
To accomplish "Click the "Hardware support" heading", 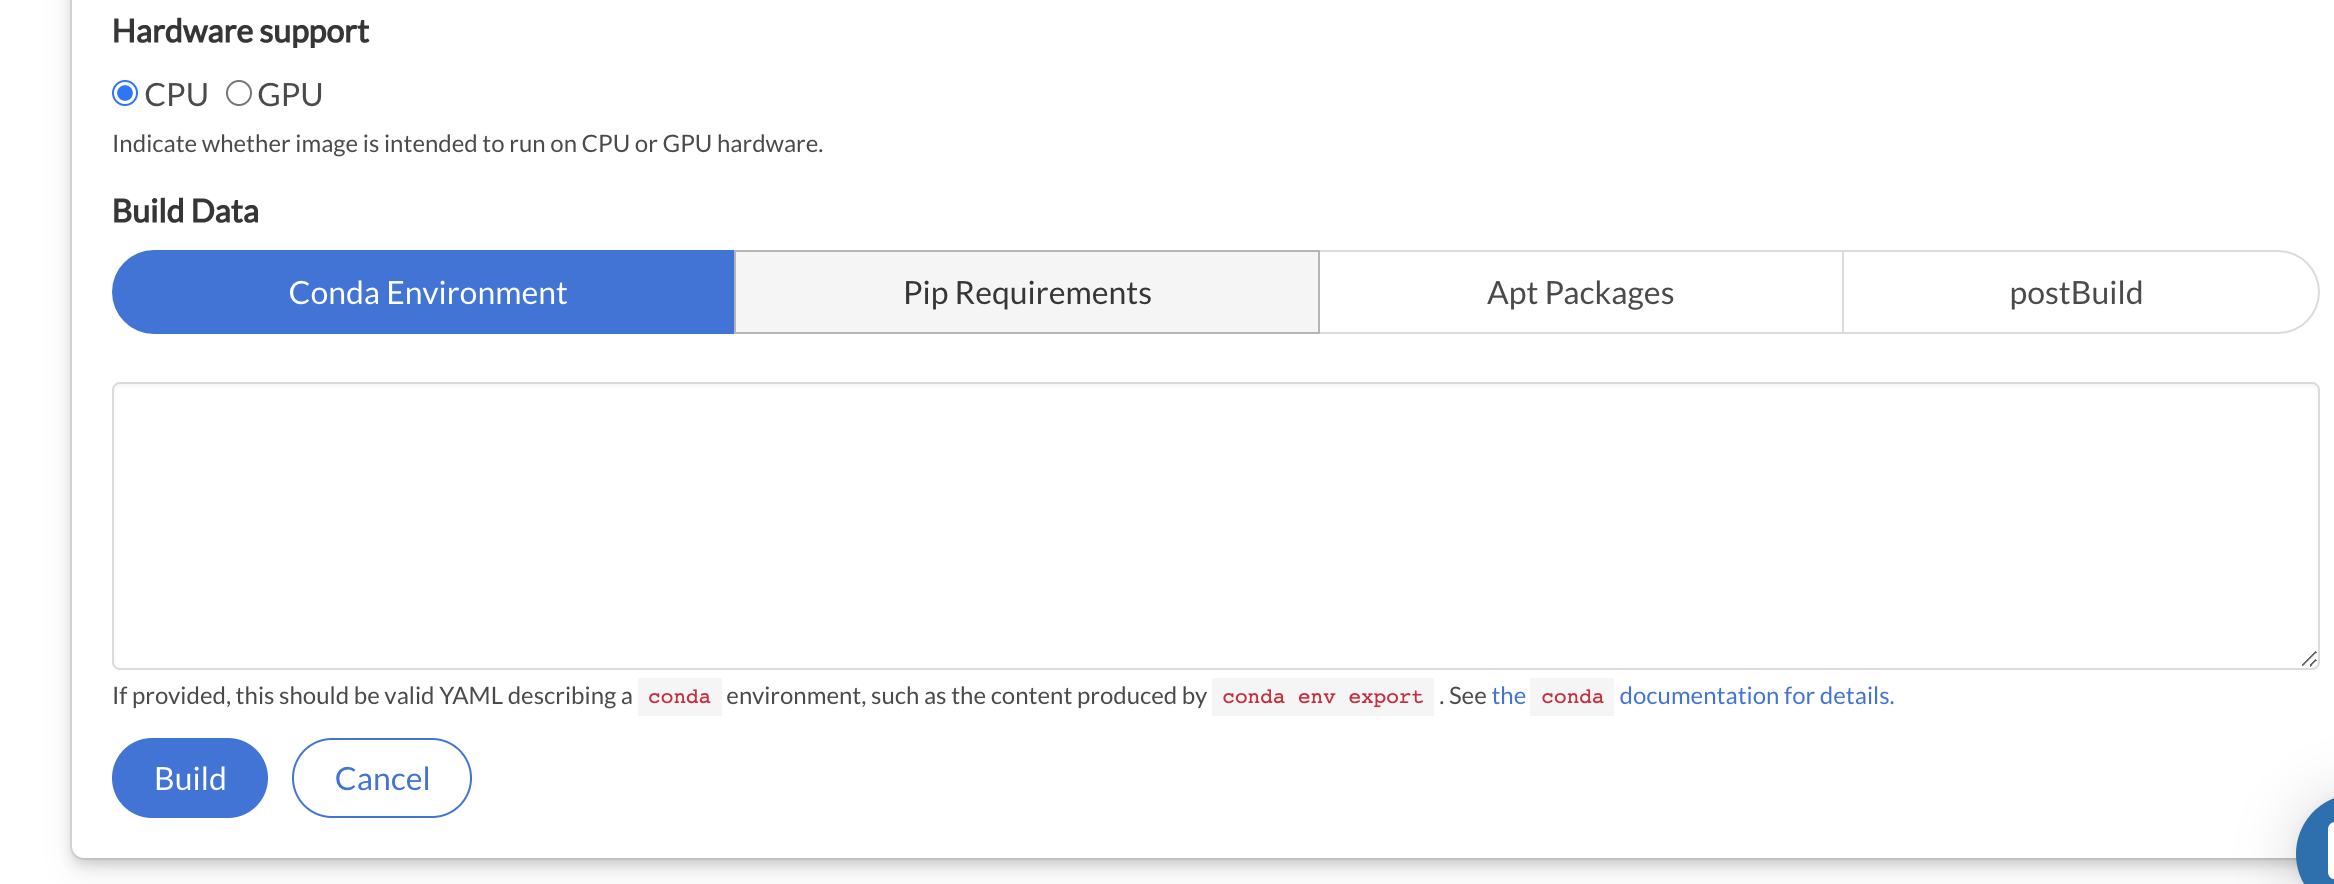I will pyautogui.click(x=240, y=32).
